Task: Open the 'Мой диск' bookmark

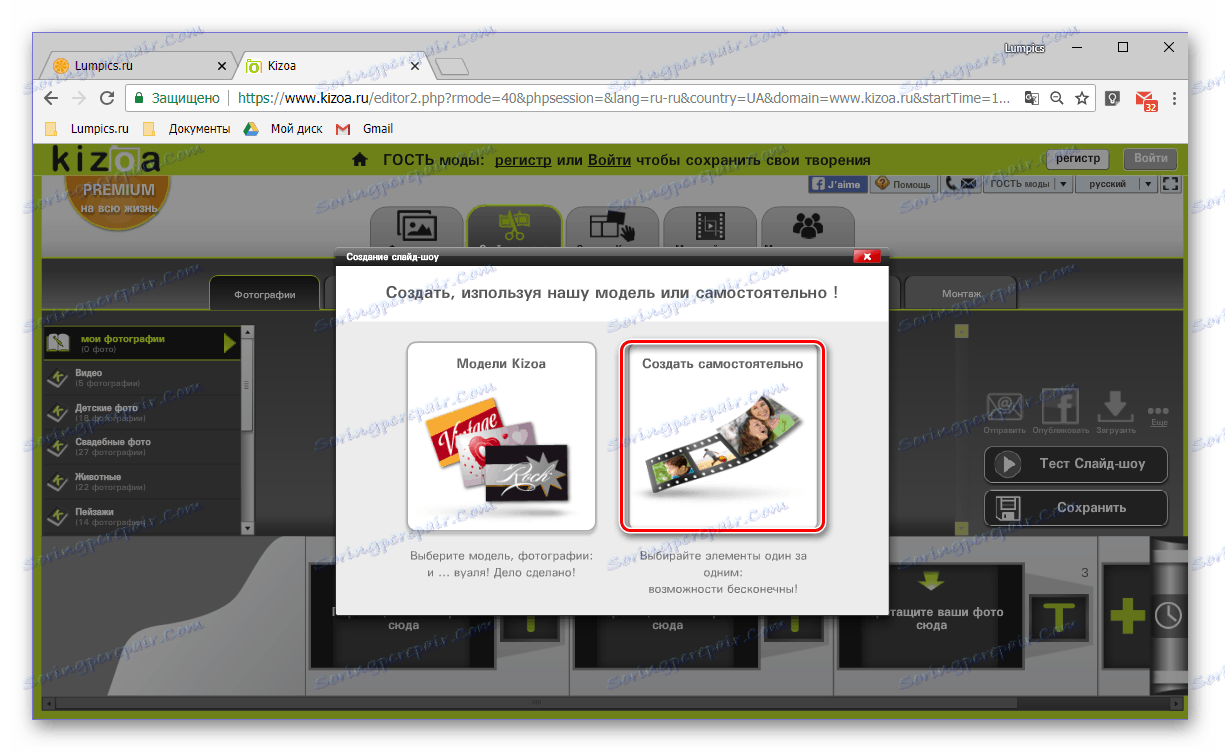Action: (284, 128)
